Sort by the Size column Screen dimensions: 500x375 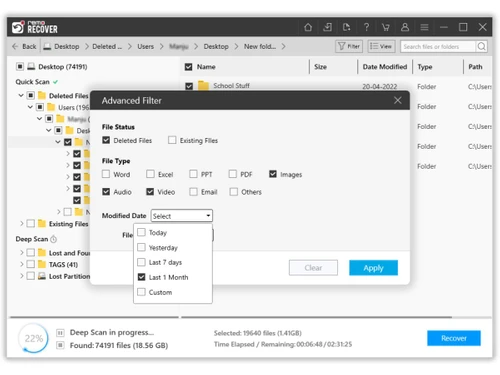320,67
